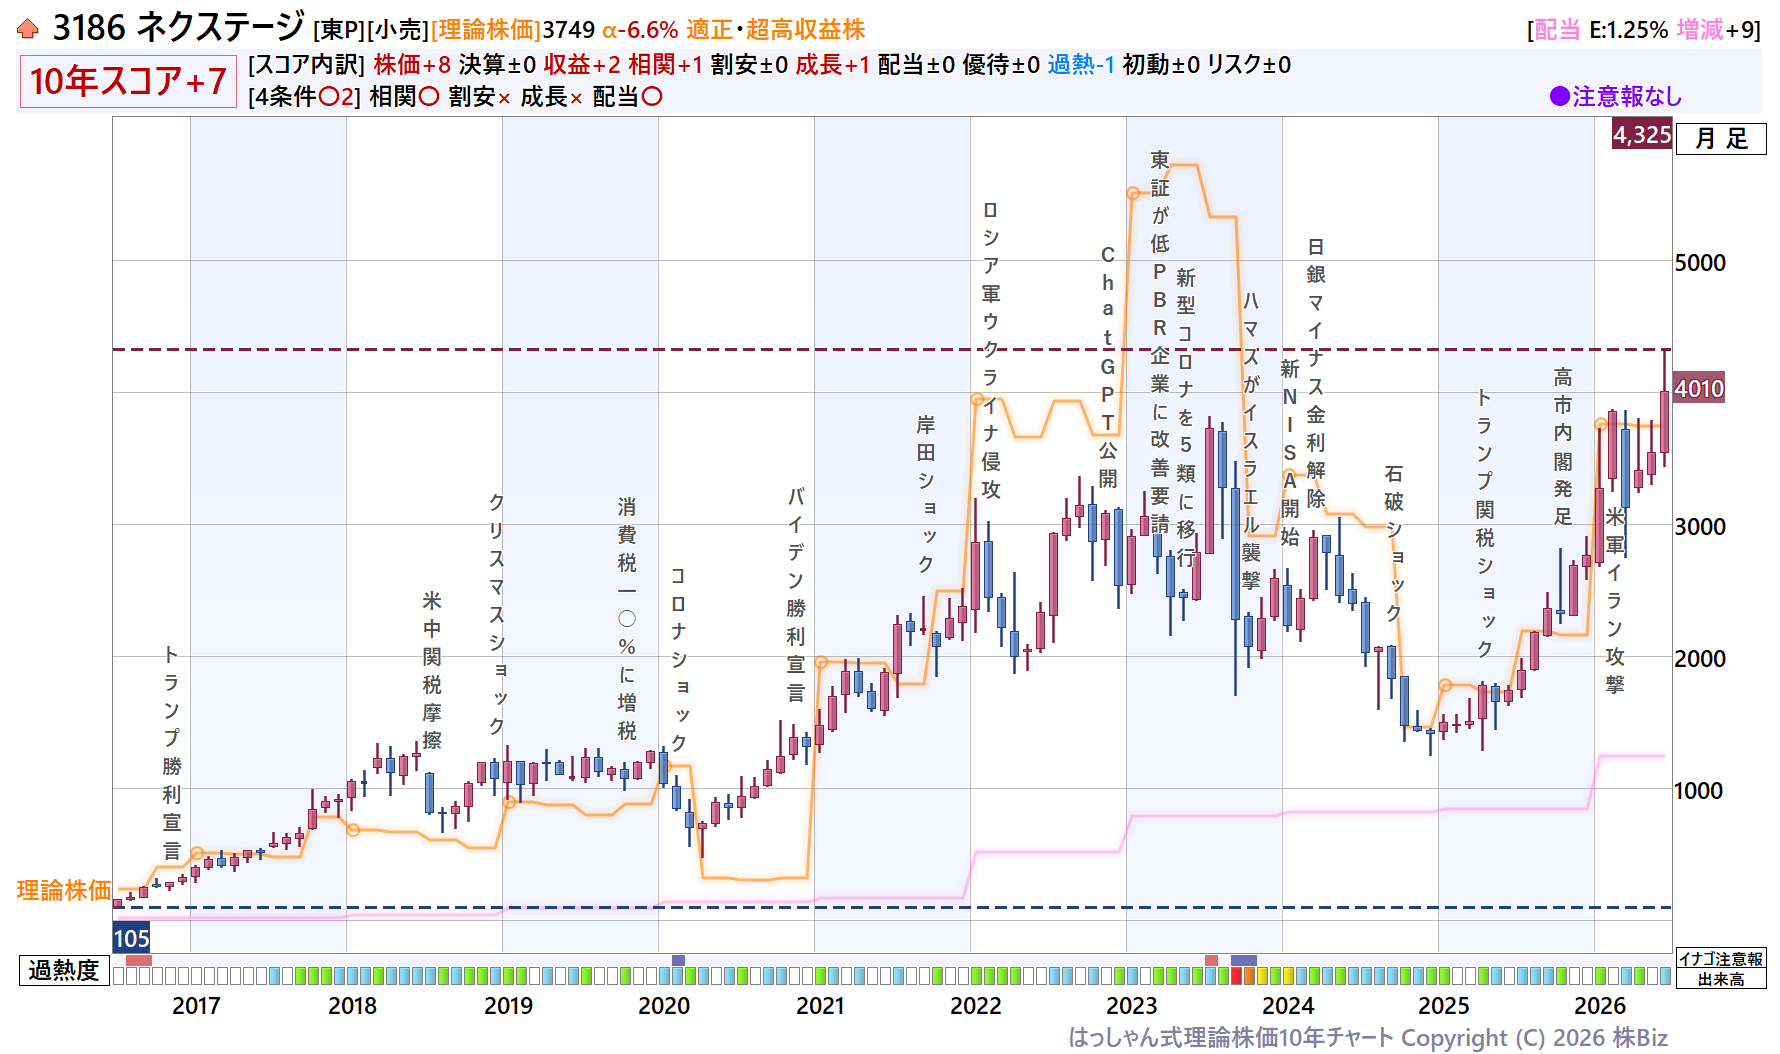Click the [4条件〇2] label
This screenshot has width=1780, height=1054.
coord(304,97)
